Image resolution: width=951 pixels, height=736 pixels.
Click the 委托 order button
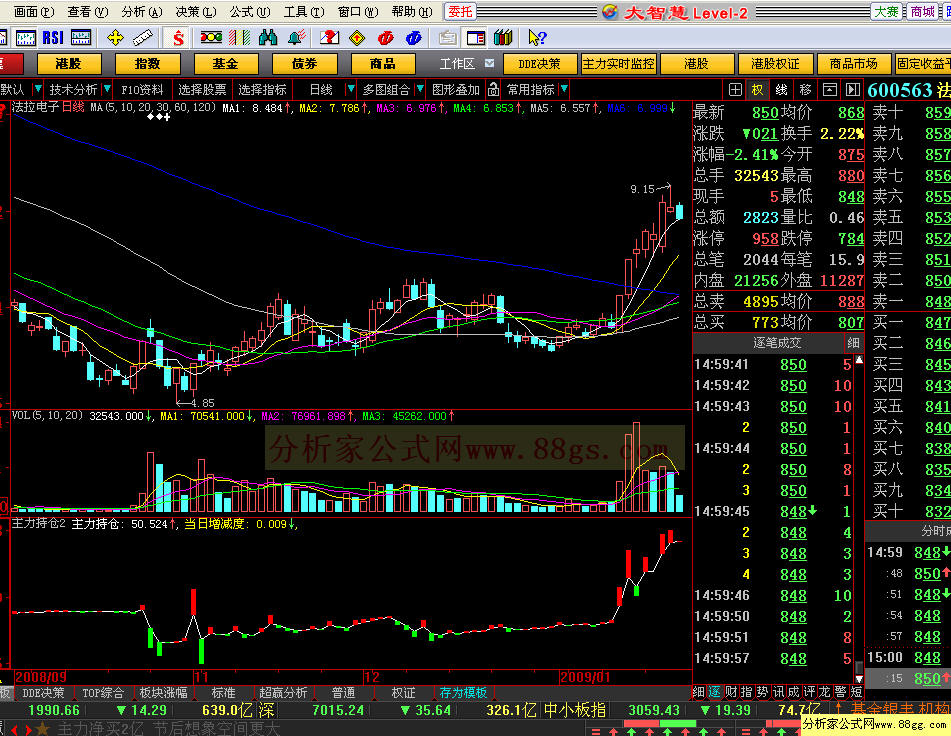tap(460, 12)
